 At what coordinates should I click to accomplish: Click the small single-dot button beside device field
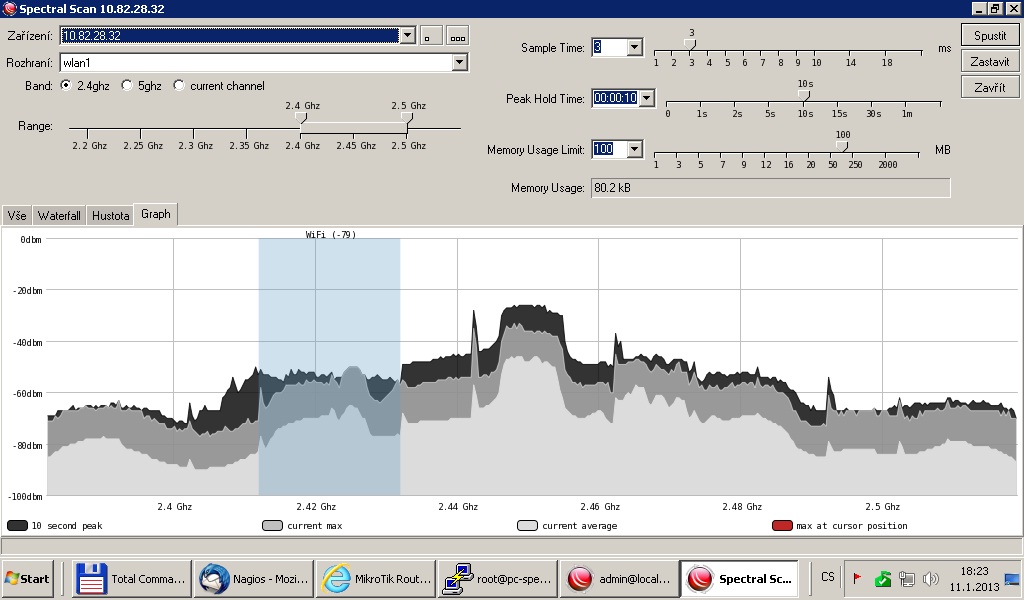431,36
